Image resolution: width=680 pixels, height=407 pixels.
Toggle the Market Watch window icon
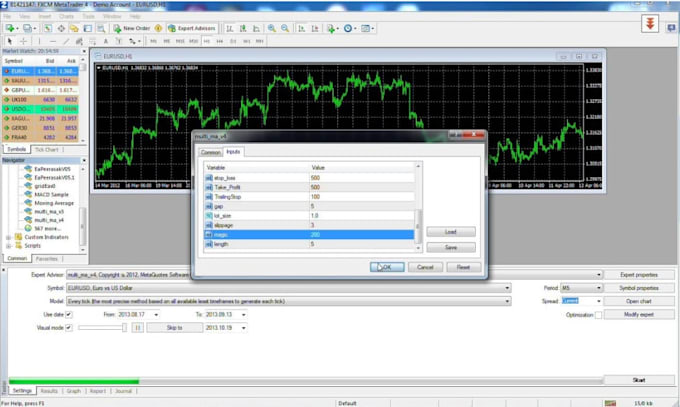click(48, 28)
